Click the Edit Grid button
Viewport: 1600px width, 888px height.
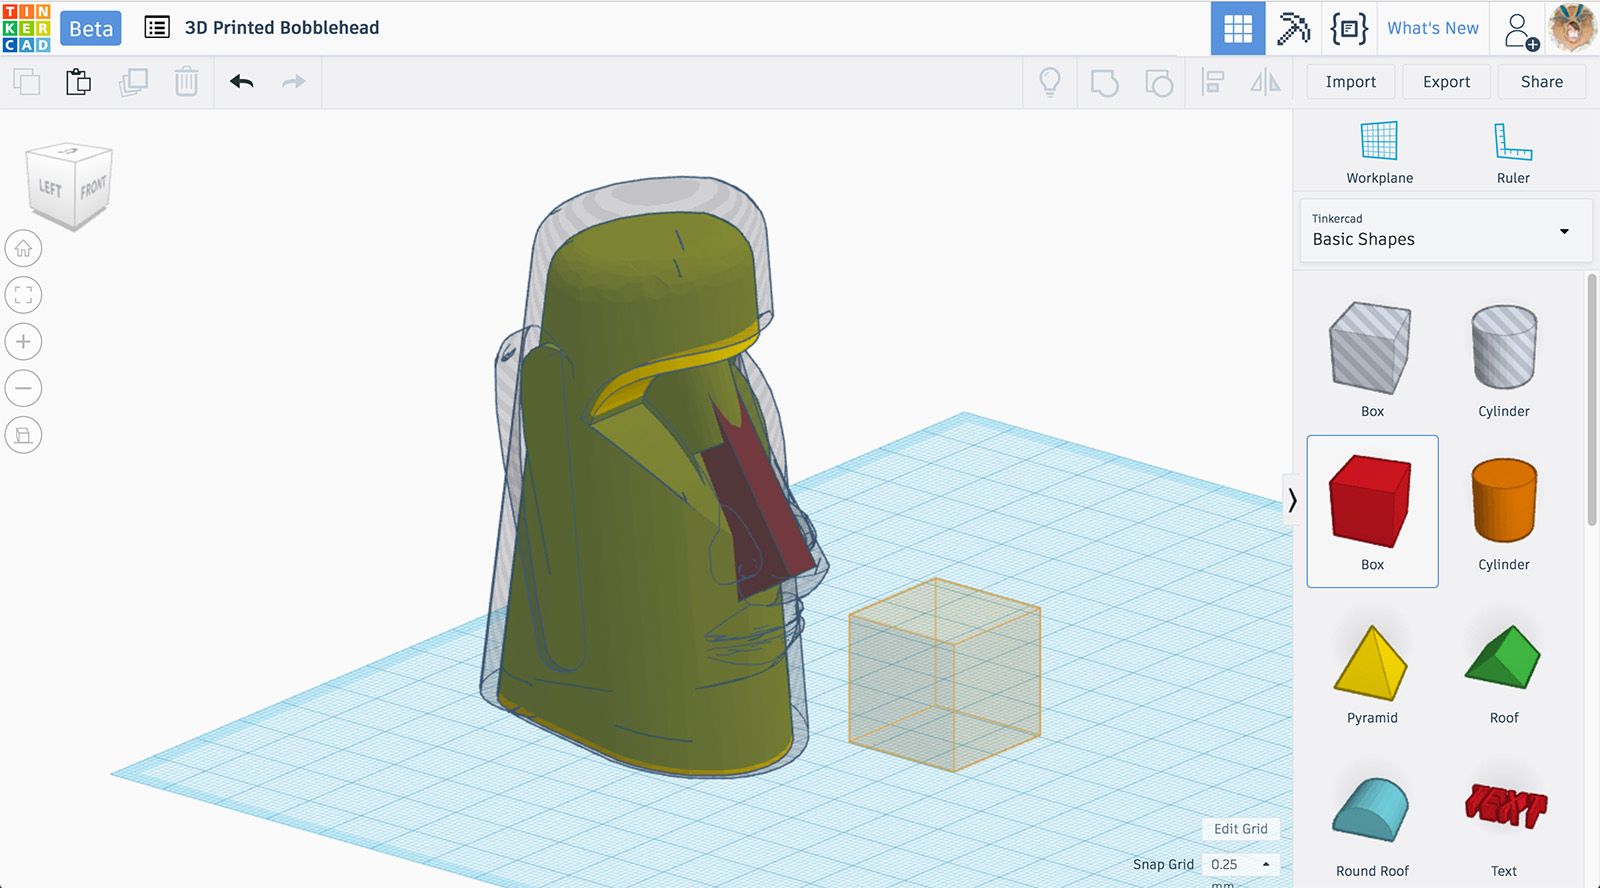click(x=1240, y=829)
